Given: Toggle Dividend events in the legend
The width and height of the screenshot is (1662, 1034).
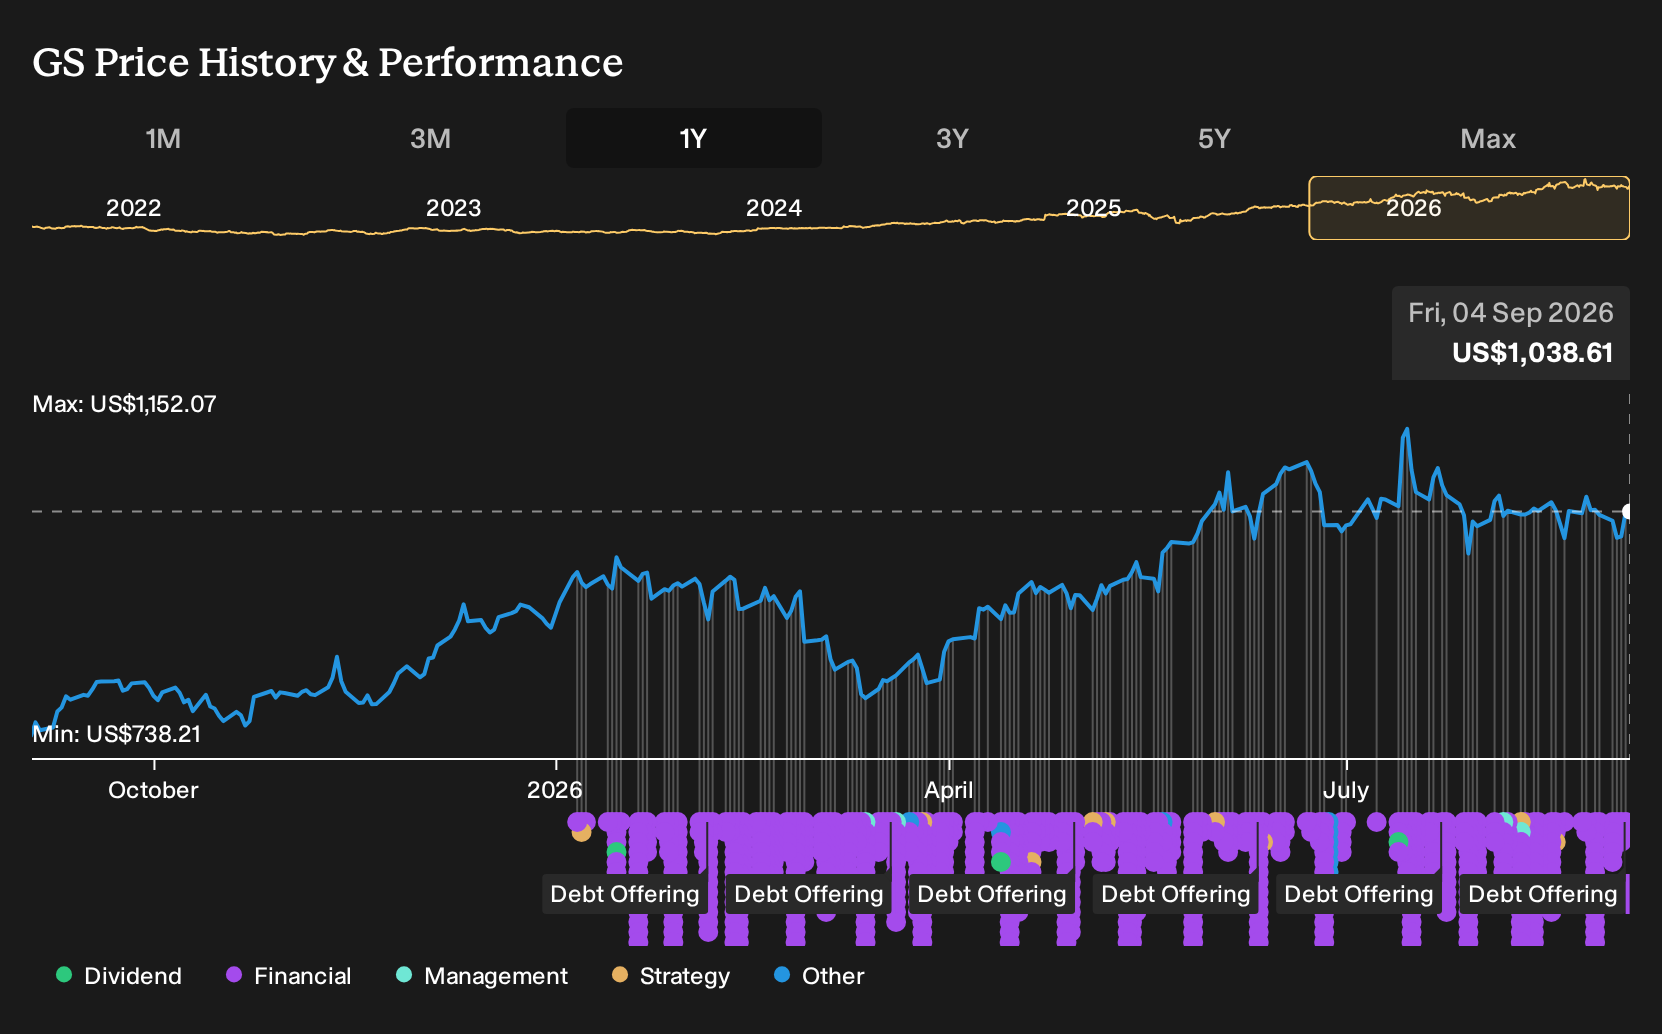Looking at the screenshot, I should pos(119,976).
